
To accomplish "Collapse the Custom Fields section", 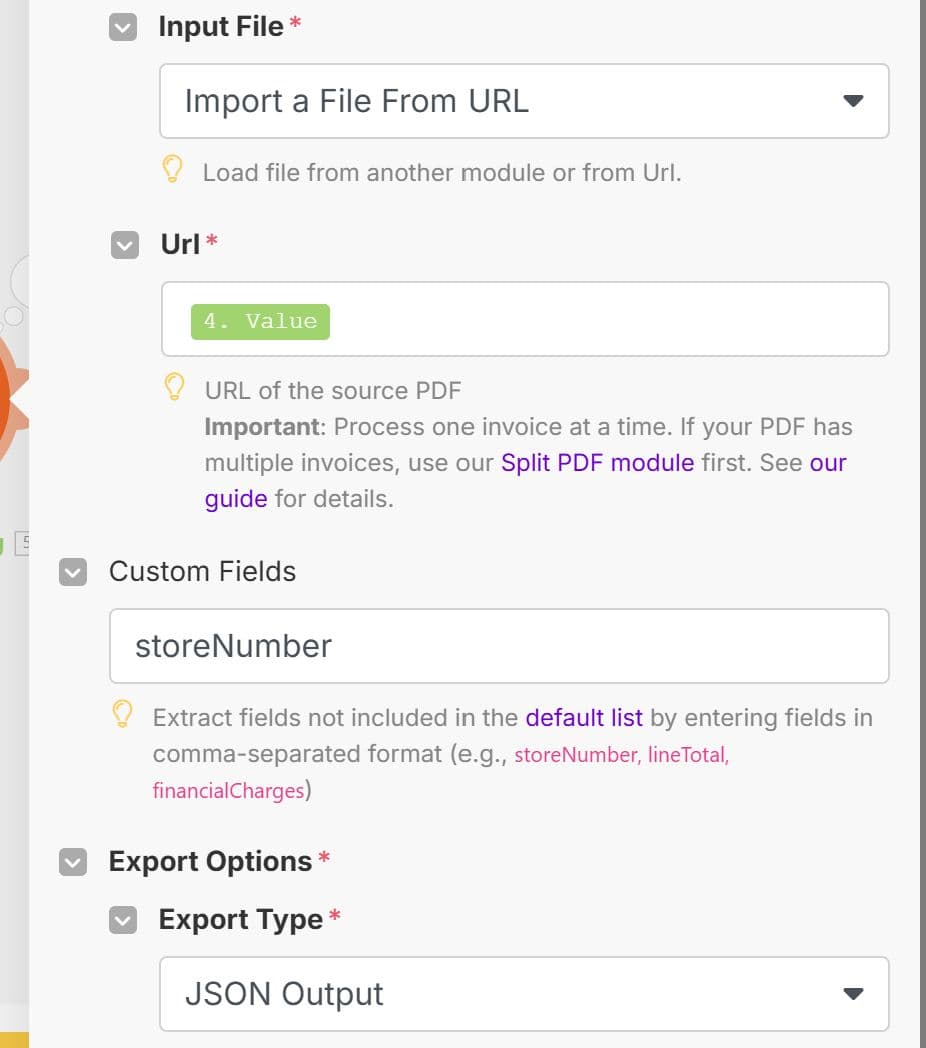I will tap(72, 572).
